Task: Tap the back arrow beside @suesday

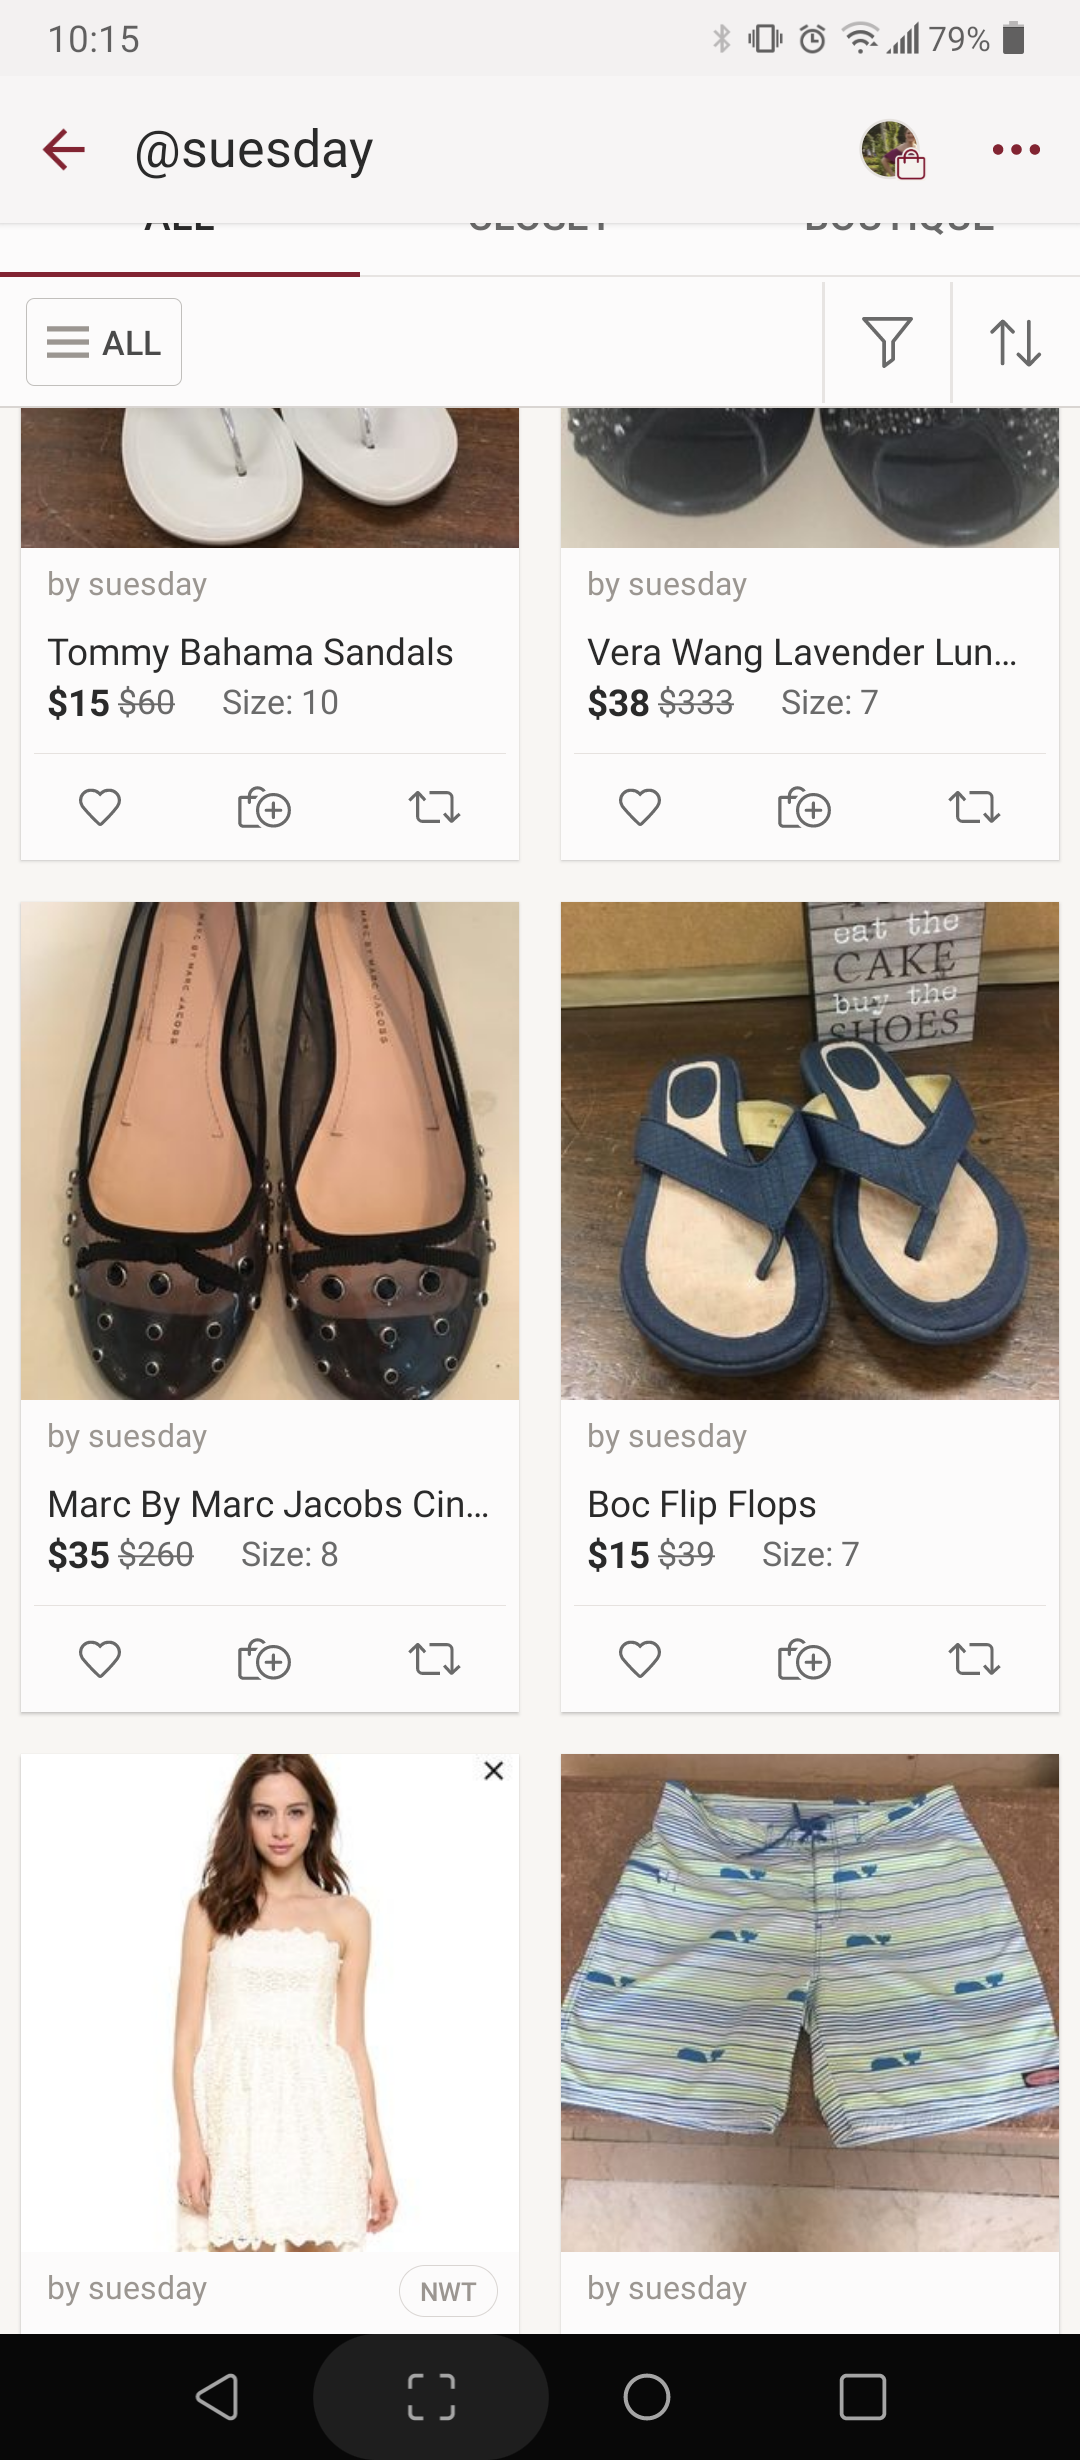Action: [64, 150]
